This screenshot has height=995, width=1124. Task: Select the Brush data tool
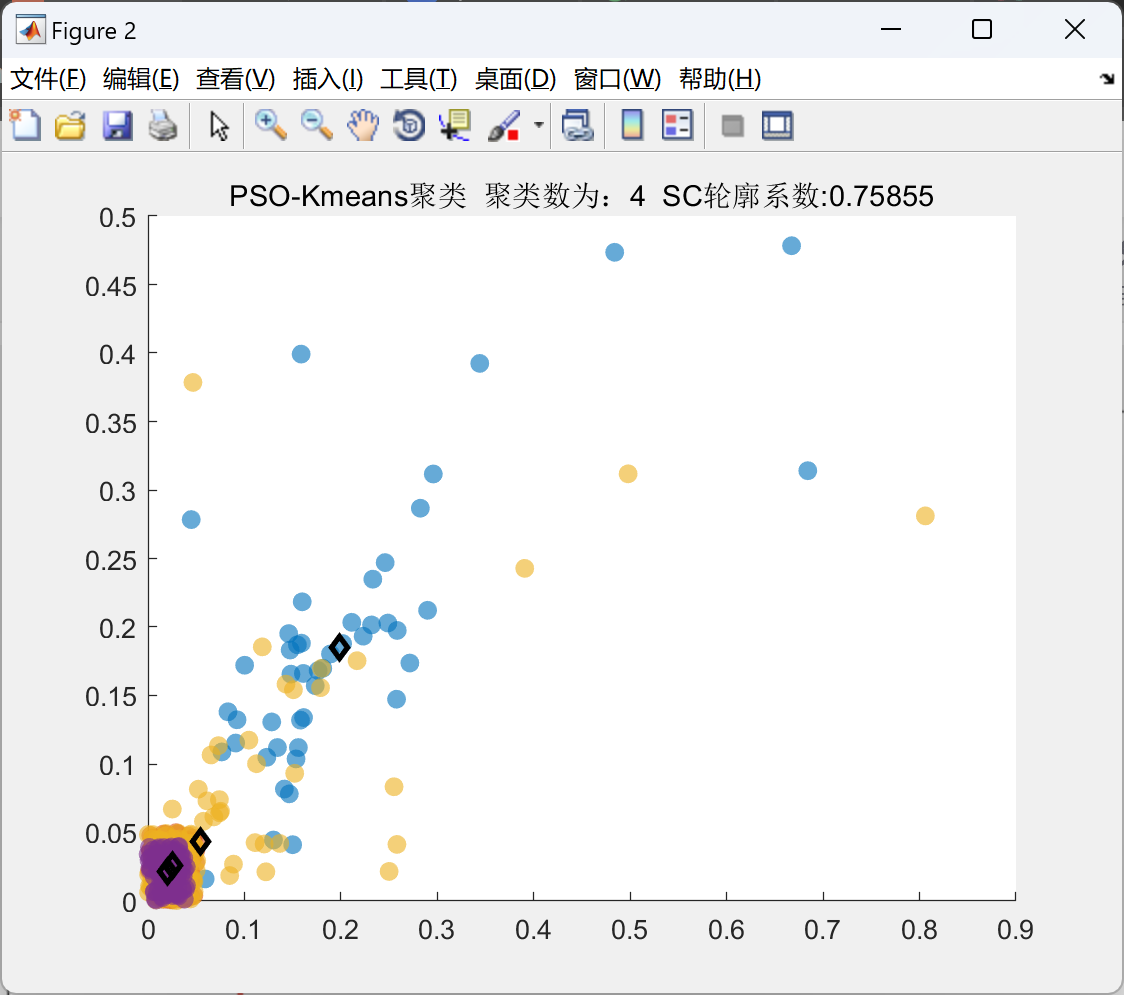[503, 125]
